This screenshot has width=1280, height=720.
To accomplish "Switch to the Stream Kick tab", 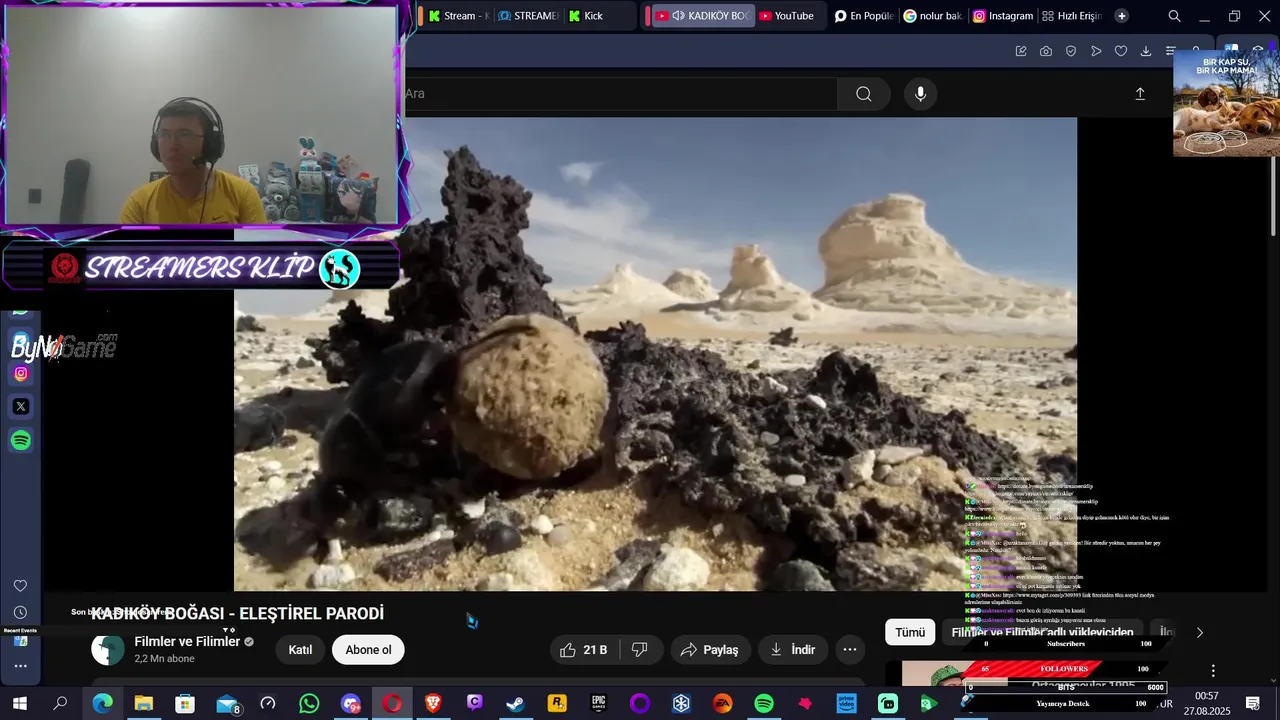I will [457, 16].
